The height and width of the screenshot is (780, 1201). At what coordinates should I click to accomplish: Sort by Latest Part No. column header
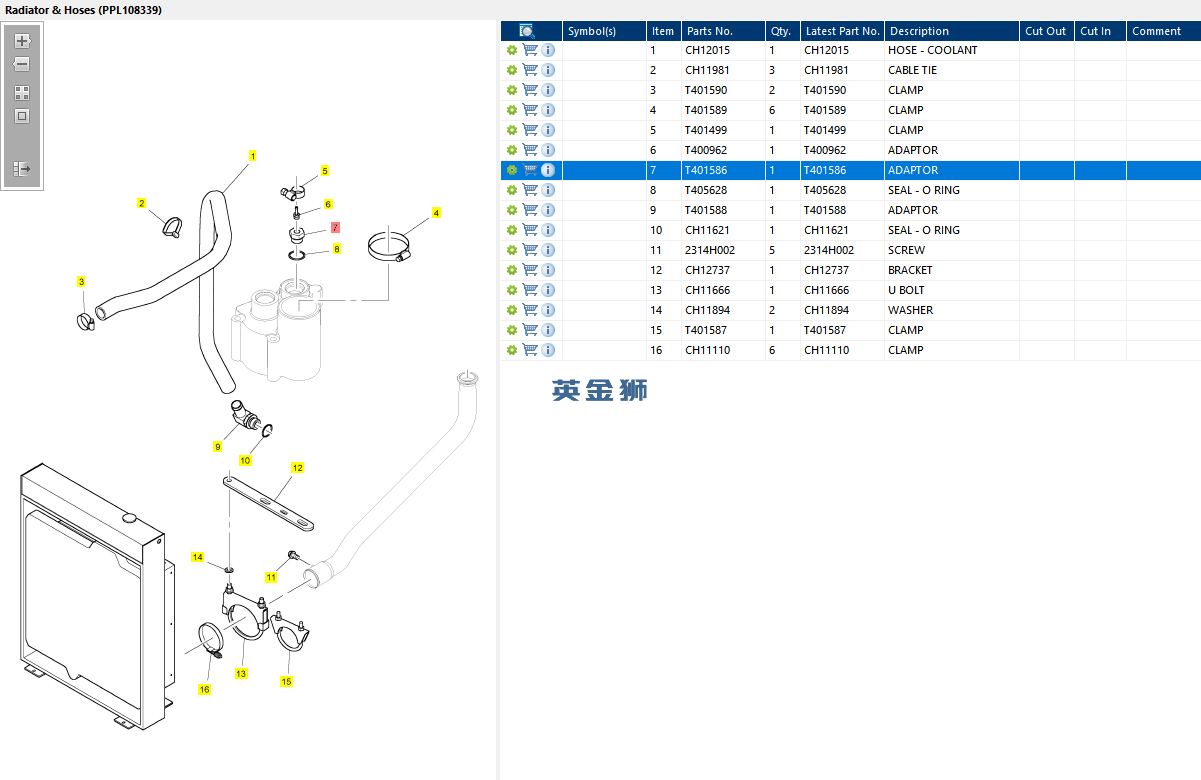842,31
